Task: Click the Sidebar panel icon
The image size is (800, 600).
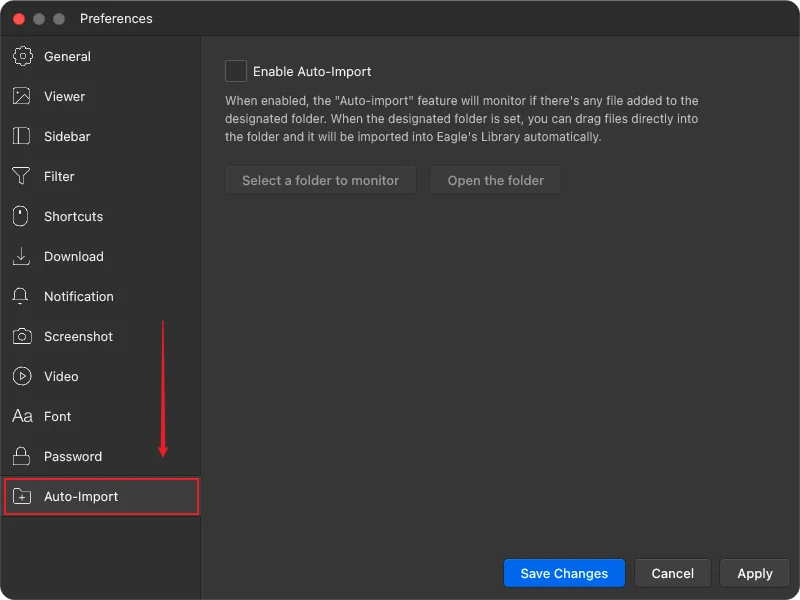Action: (x=21, y=136)
